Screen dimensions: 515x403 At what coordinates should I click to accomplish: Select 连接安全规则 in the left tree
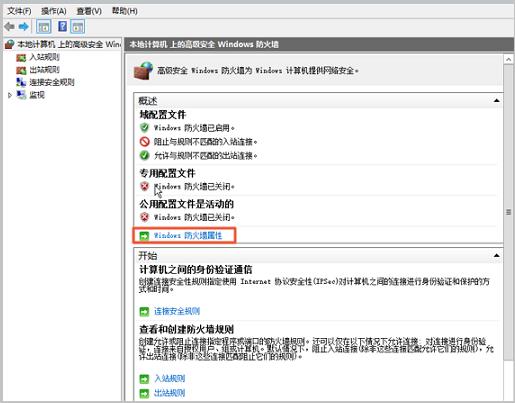point(52,82)
